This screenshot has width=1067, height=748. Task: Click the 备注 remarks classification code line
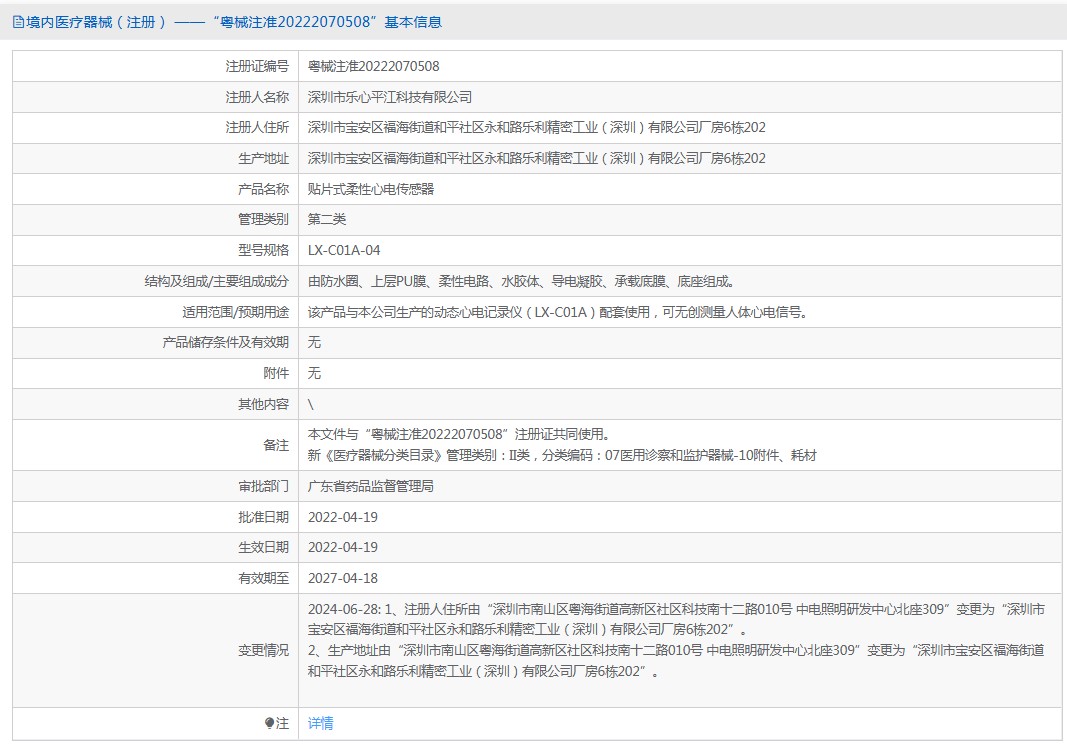[x=562, y=456]
